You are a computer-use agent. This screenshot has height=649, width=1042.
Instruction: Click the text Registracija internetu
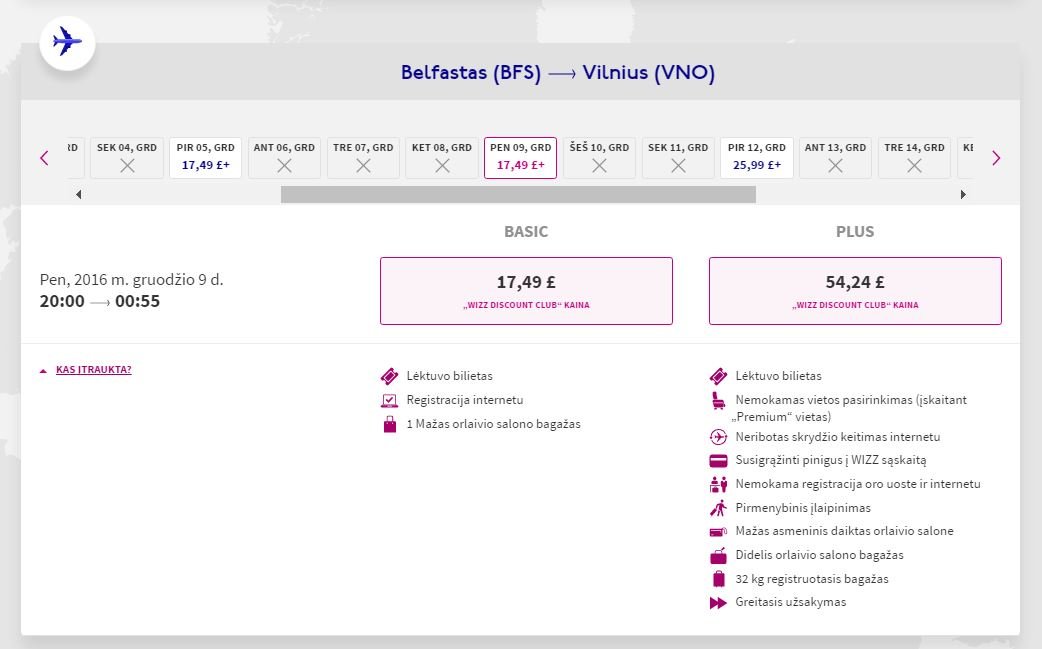point(465,400)
